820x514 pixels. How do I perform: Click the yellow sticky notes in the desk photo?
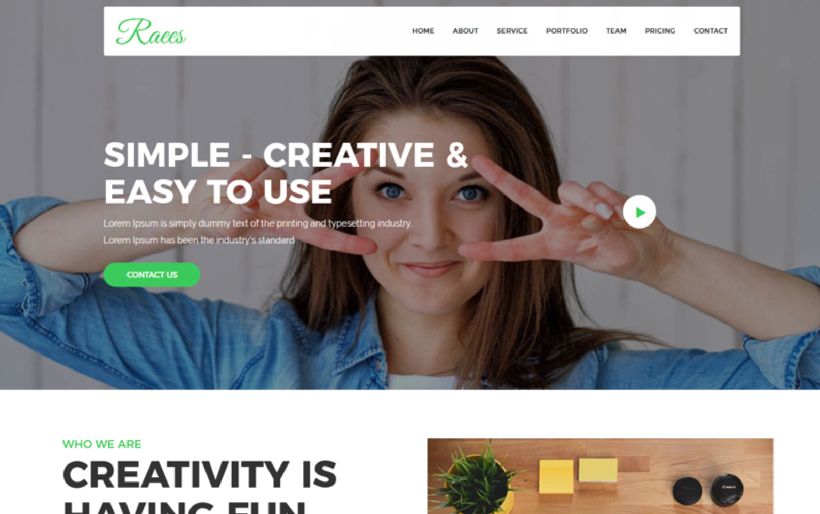578,475
